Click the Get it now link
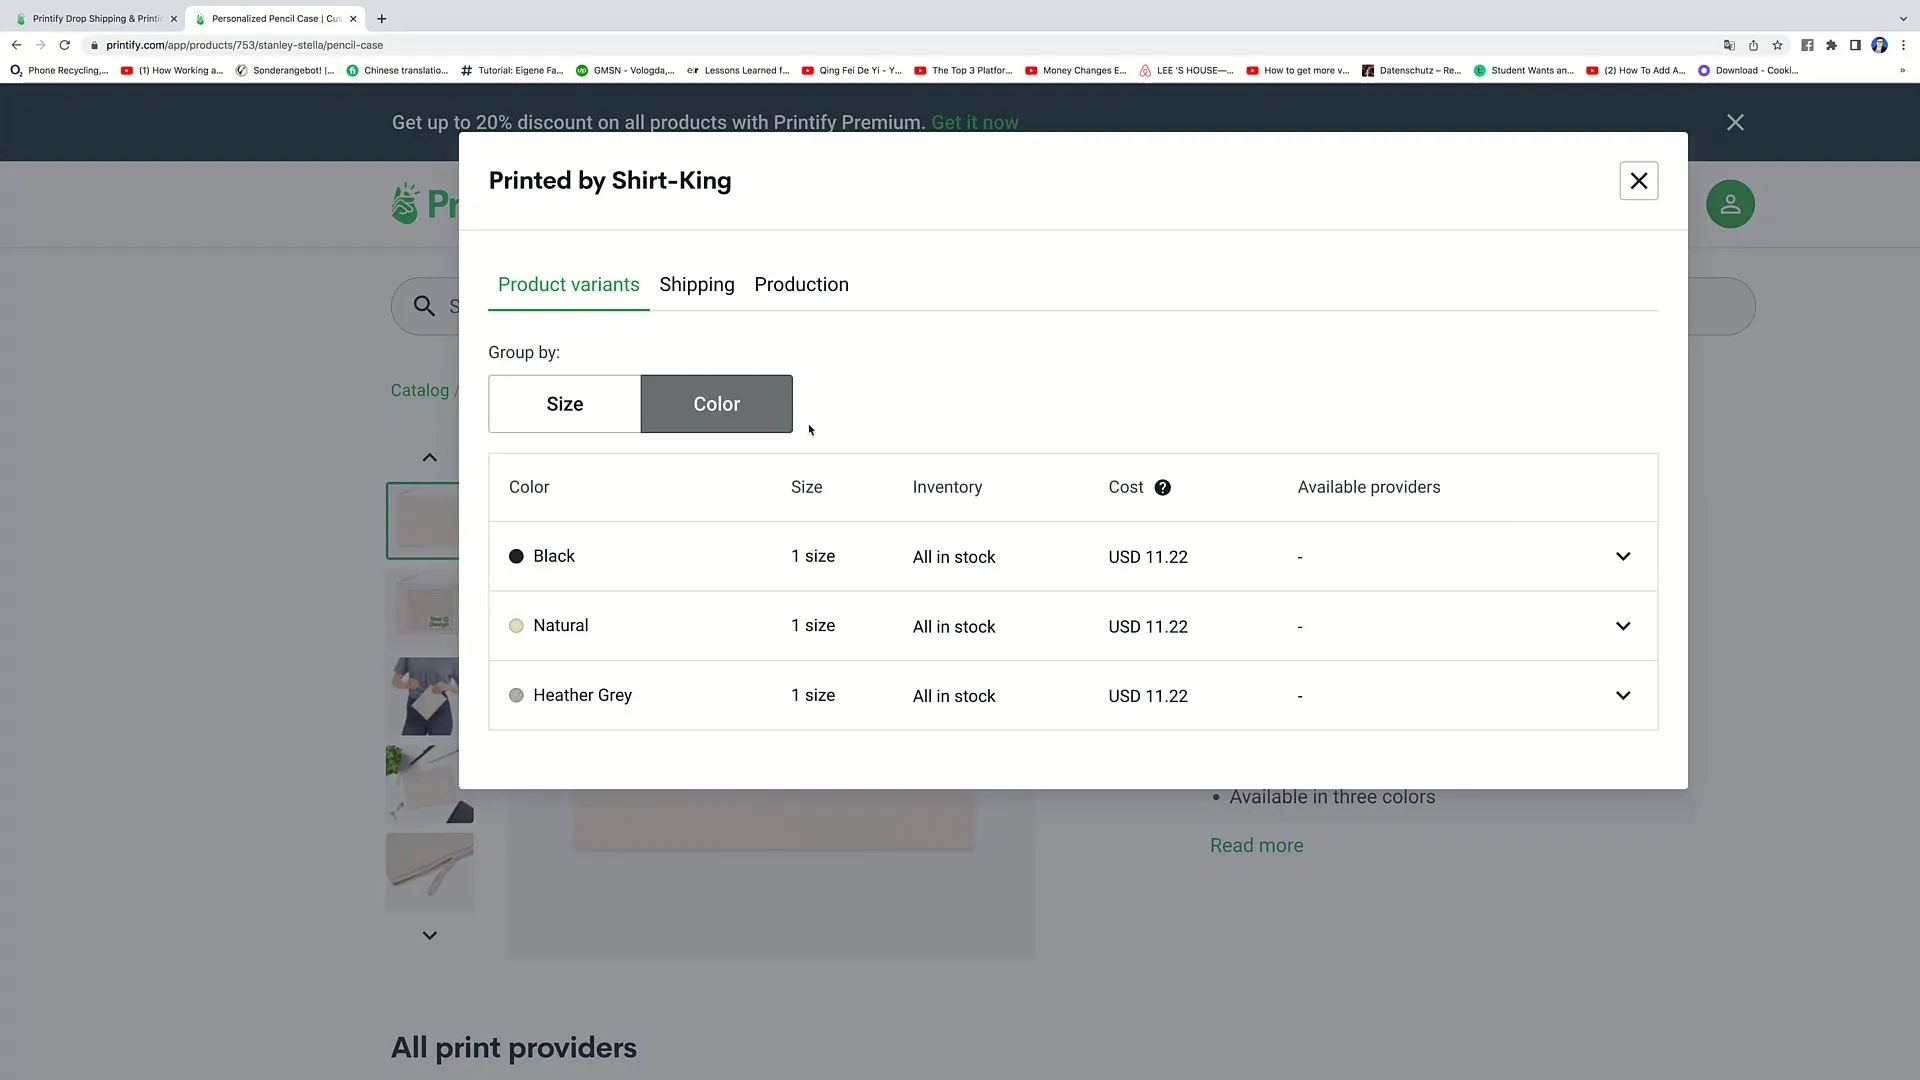Screen dimensions: 1920x1080 coord(974,123)
